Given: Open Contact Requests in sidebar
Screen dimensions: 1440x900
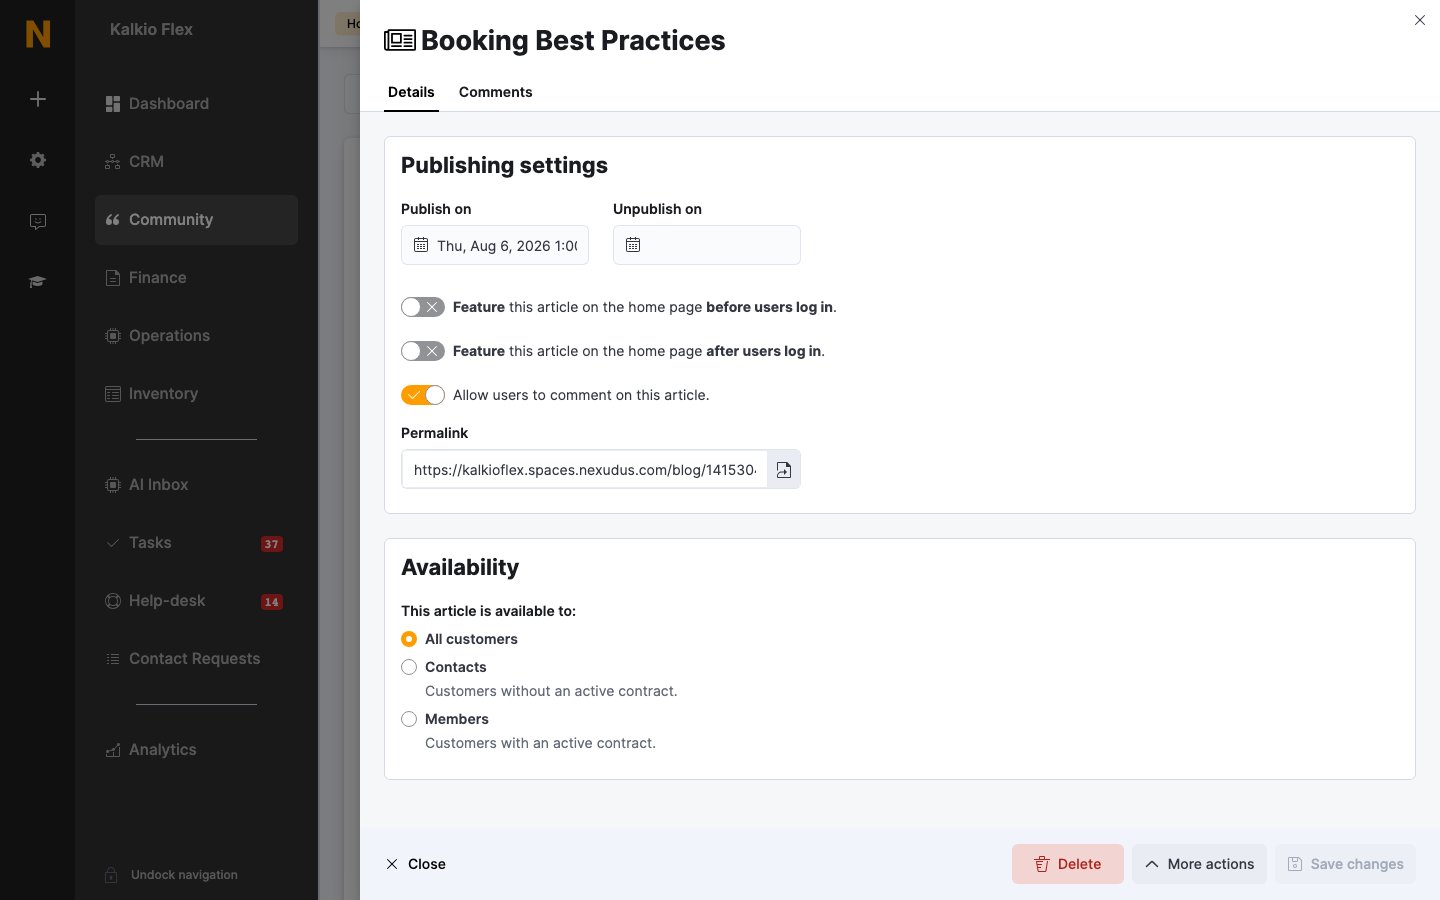Looking at the screenshot, I should (196, 659).
